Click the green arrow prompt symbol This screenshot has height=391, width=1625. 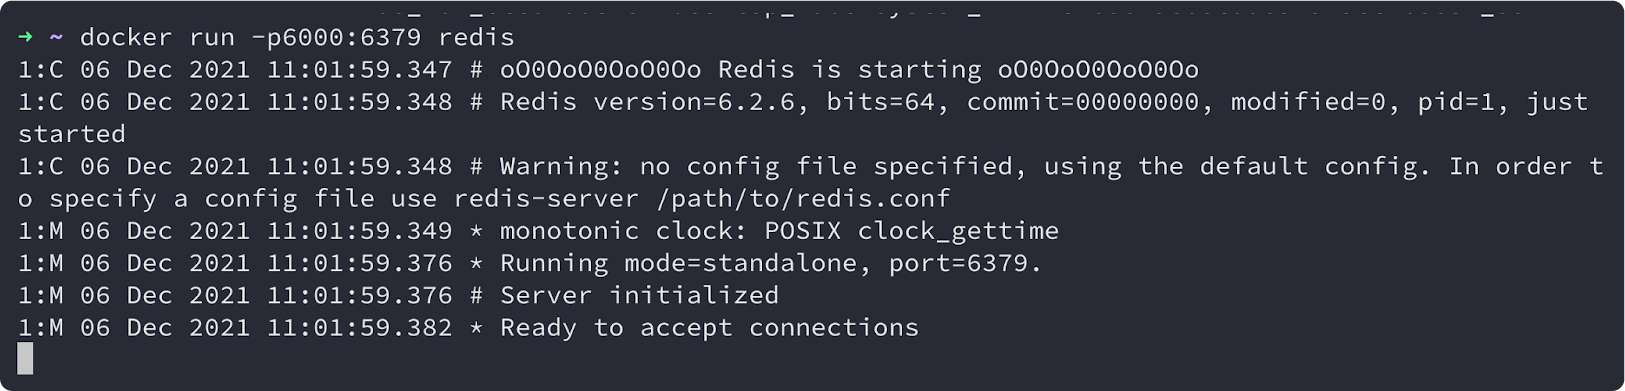pyautogui.click(x=25, y=37)
